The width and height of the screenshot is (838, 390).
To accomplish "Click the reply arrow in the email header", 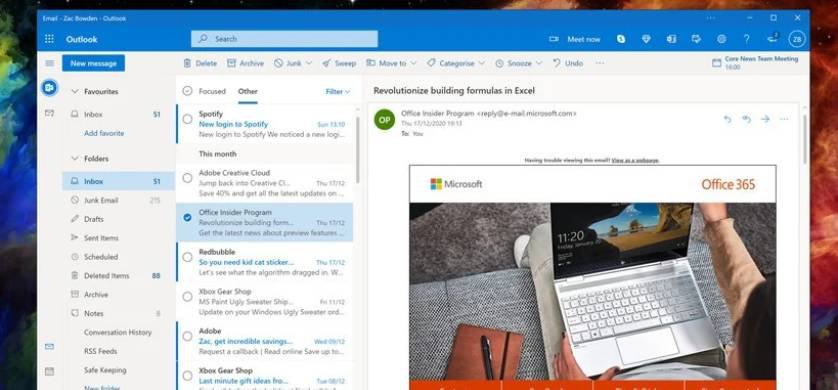I will click(727, 119).
